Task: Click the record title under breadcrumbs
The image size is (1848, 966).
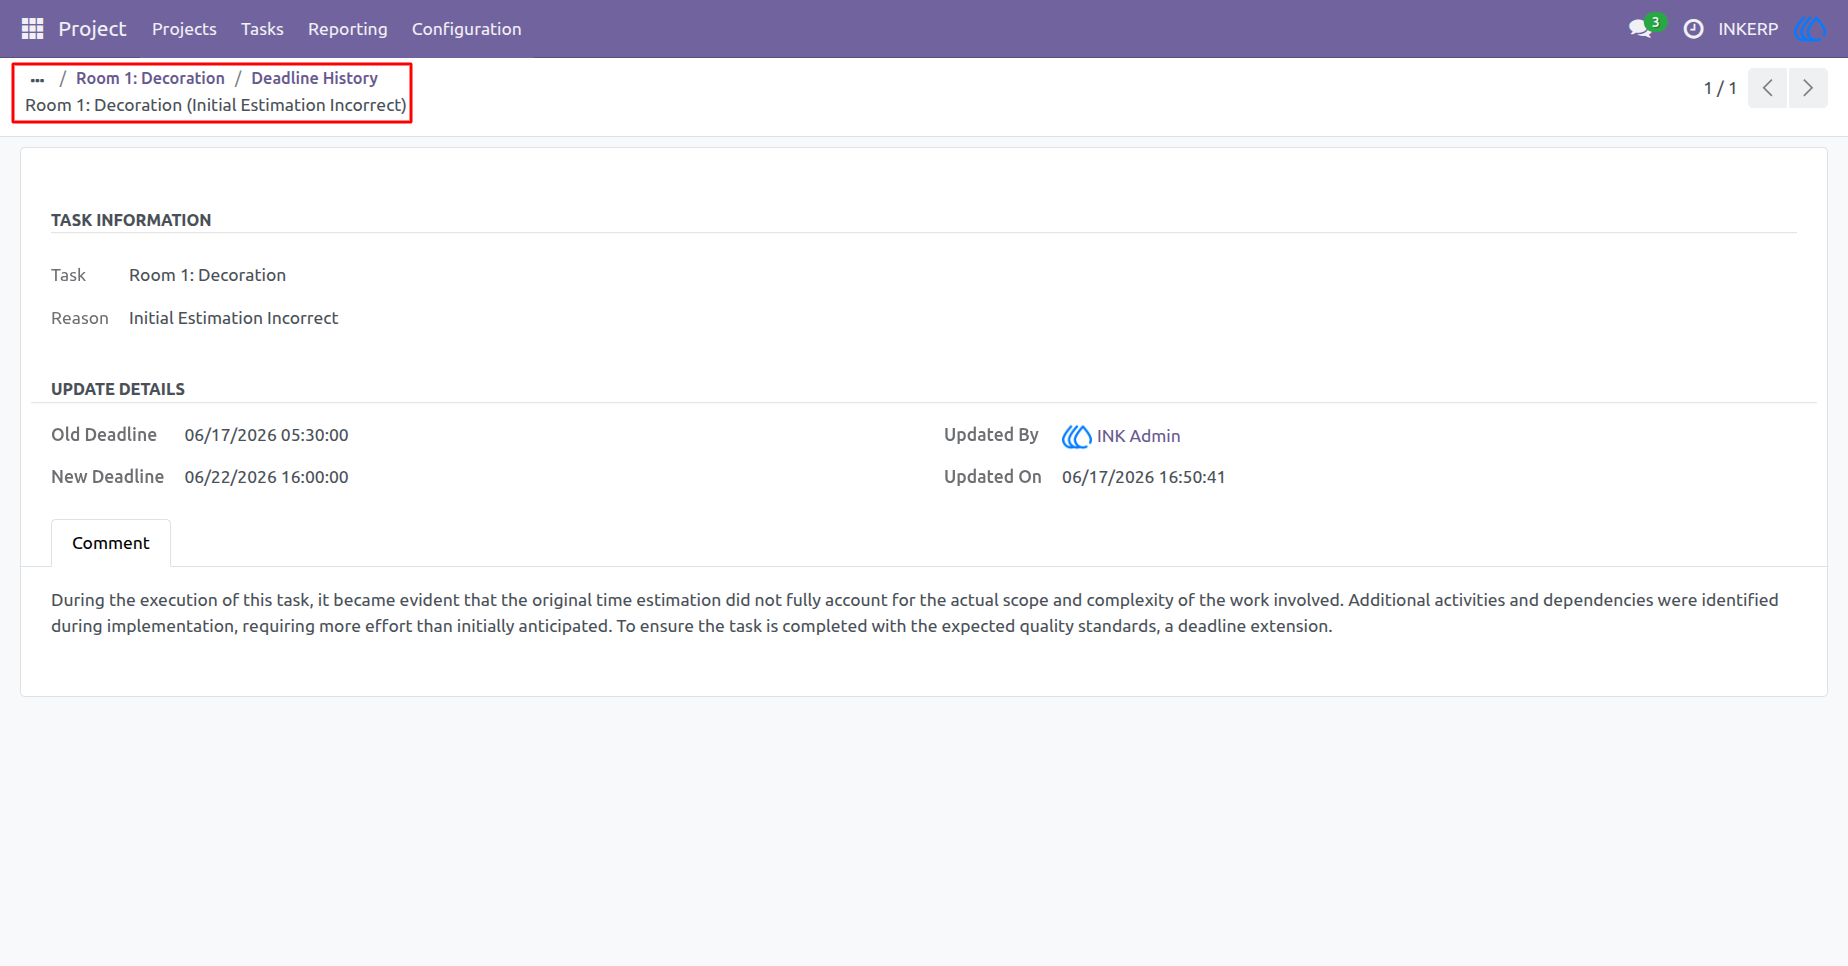Action: pos(216,105)
